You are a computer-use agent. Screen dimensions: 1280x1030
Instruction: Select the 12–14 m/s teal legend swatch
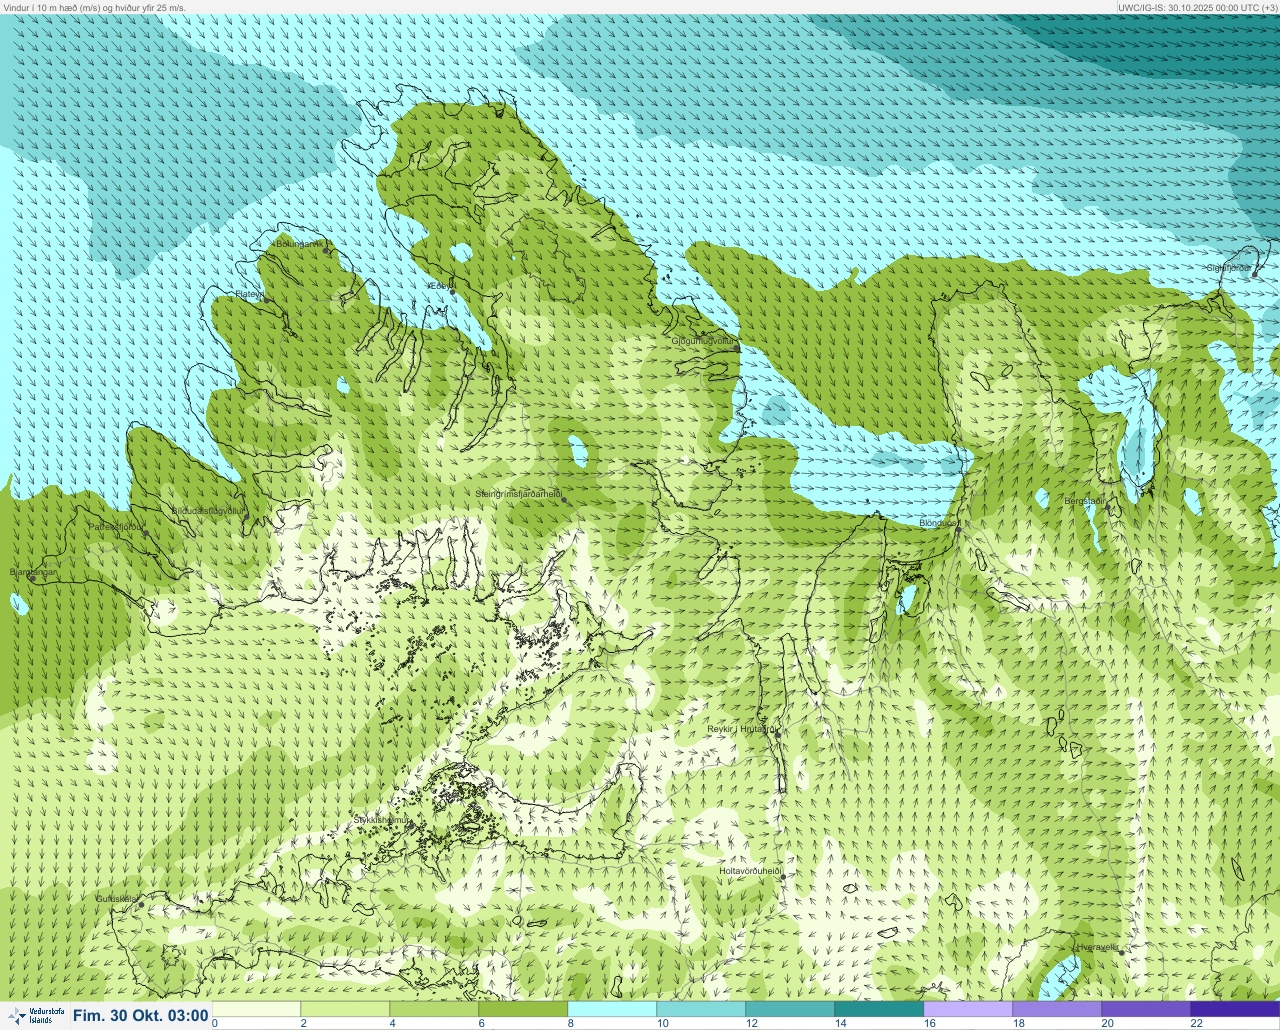(790, 1009)
